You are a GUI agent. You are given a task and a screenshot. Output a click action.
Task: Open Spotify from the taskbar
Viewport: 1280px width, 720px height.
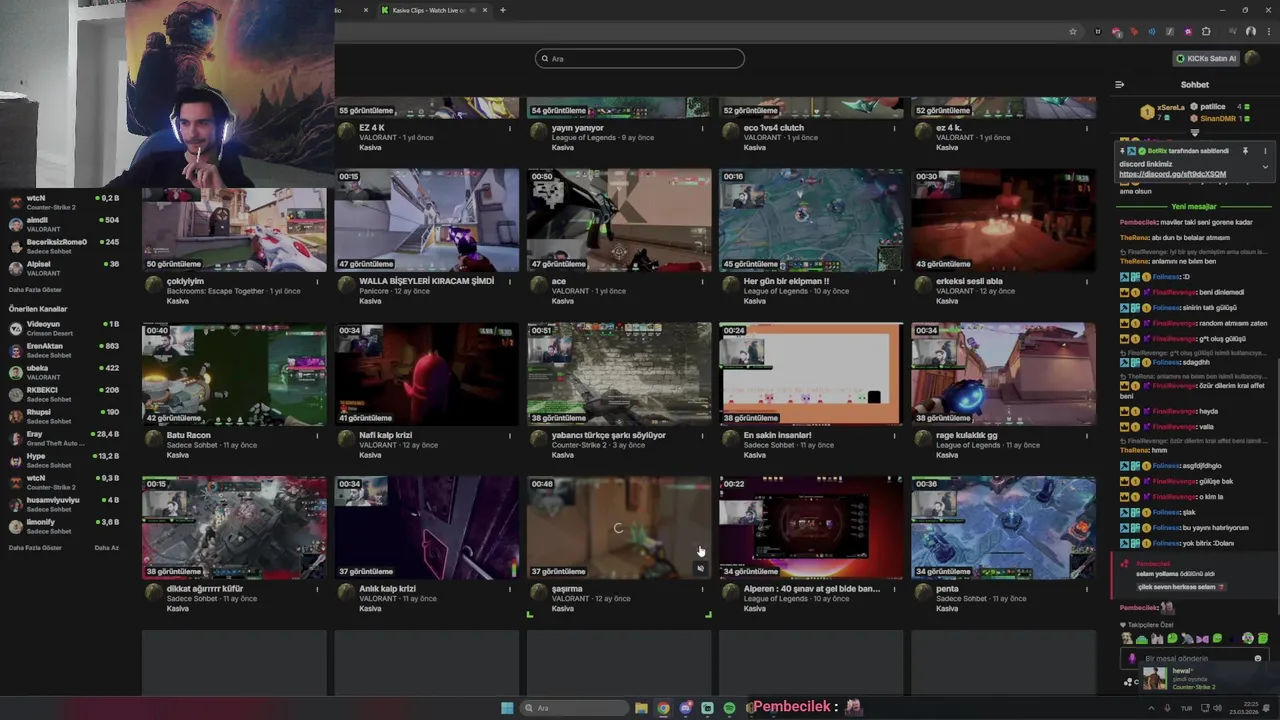click(x=729, y=708)
